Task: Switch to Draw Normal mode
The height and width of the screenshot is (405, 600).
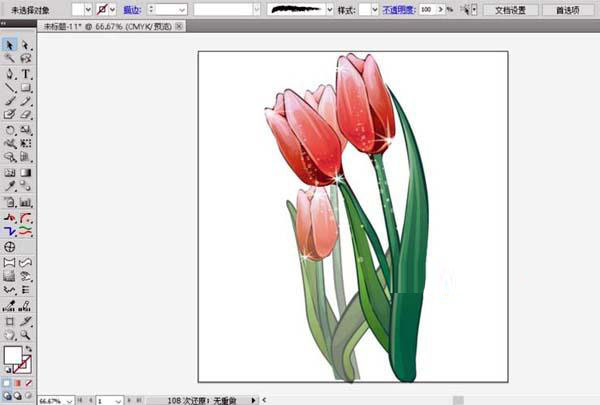Action: (x=7, y=396)
